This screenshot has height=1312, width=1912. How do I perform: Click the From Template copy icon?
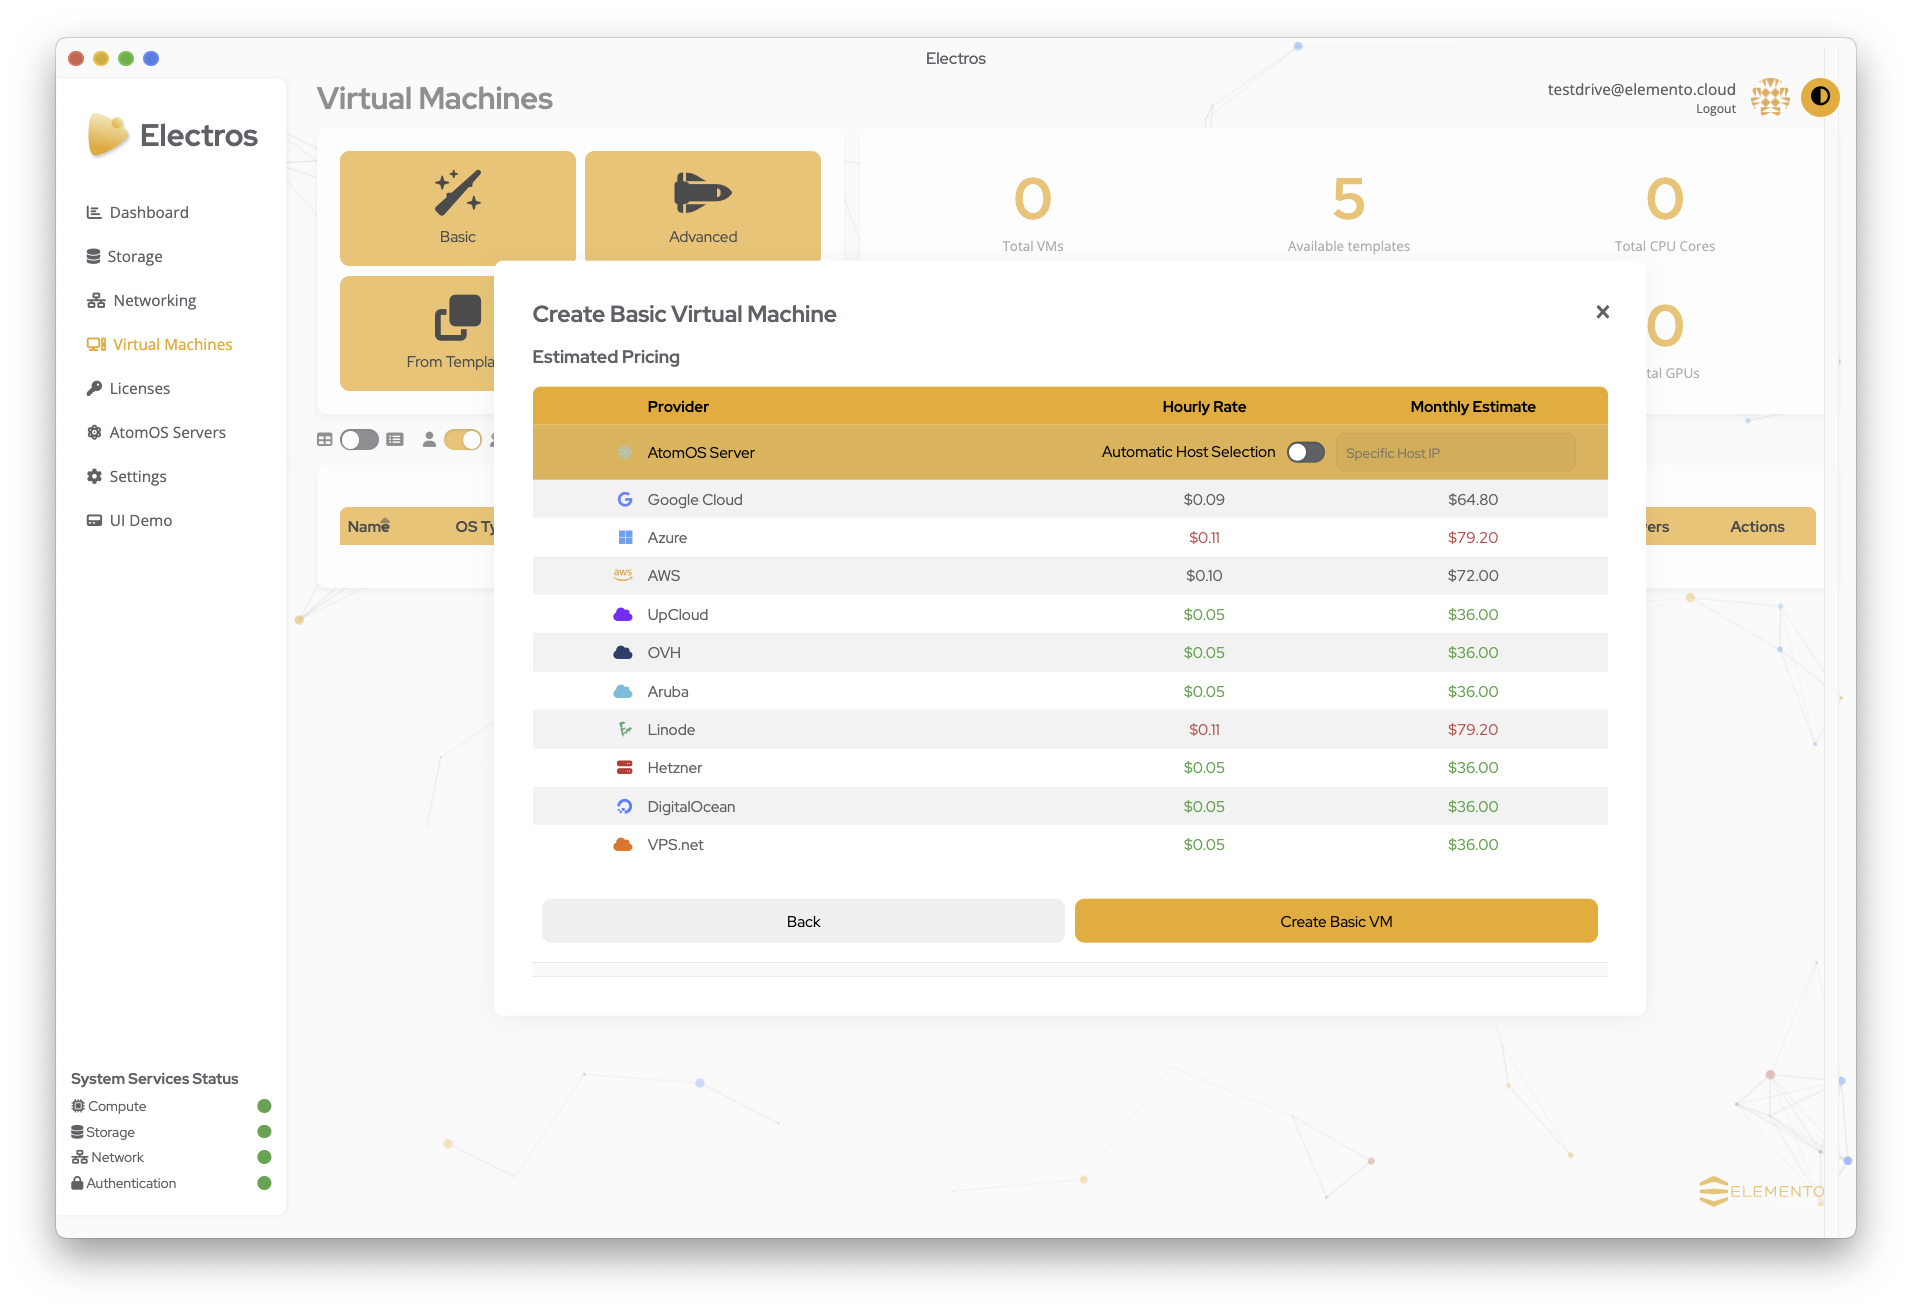pyautogui.click(x=458, y=318)
